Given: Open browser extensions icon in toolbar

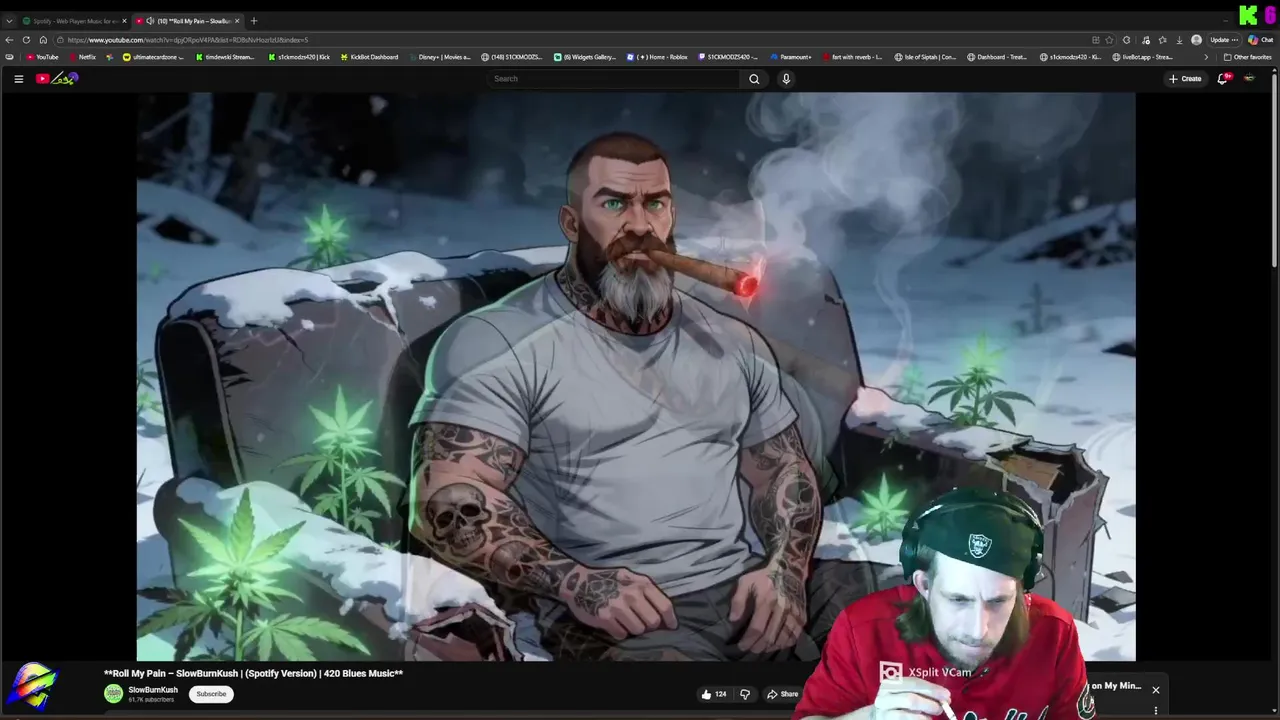Looking at the screenshot, I should (x=1127, y=40).
